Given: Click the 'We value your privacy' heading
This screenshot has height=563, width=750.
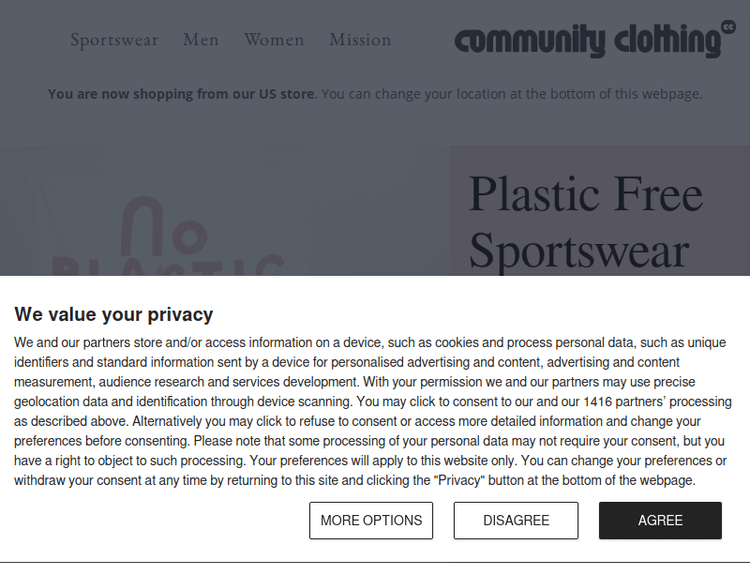Looking at the screenshot, I should (x=114, y=314).
